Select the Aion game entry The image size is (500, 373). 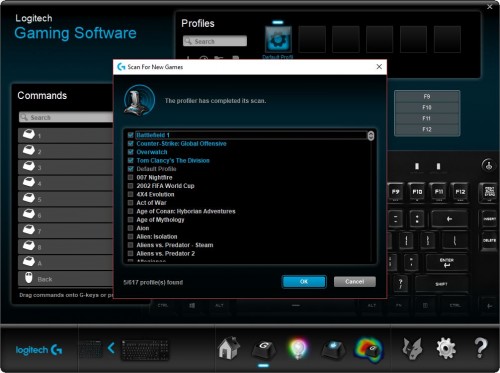tap(143, 228)
